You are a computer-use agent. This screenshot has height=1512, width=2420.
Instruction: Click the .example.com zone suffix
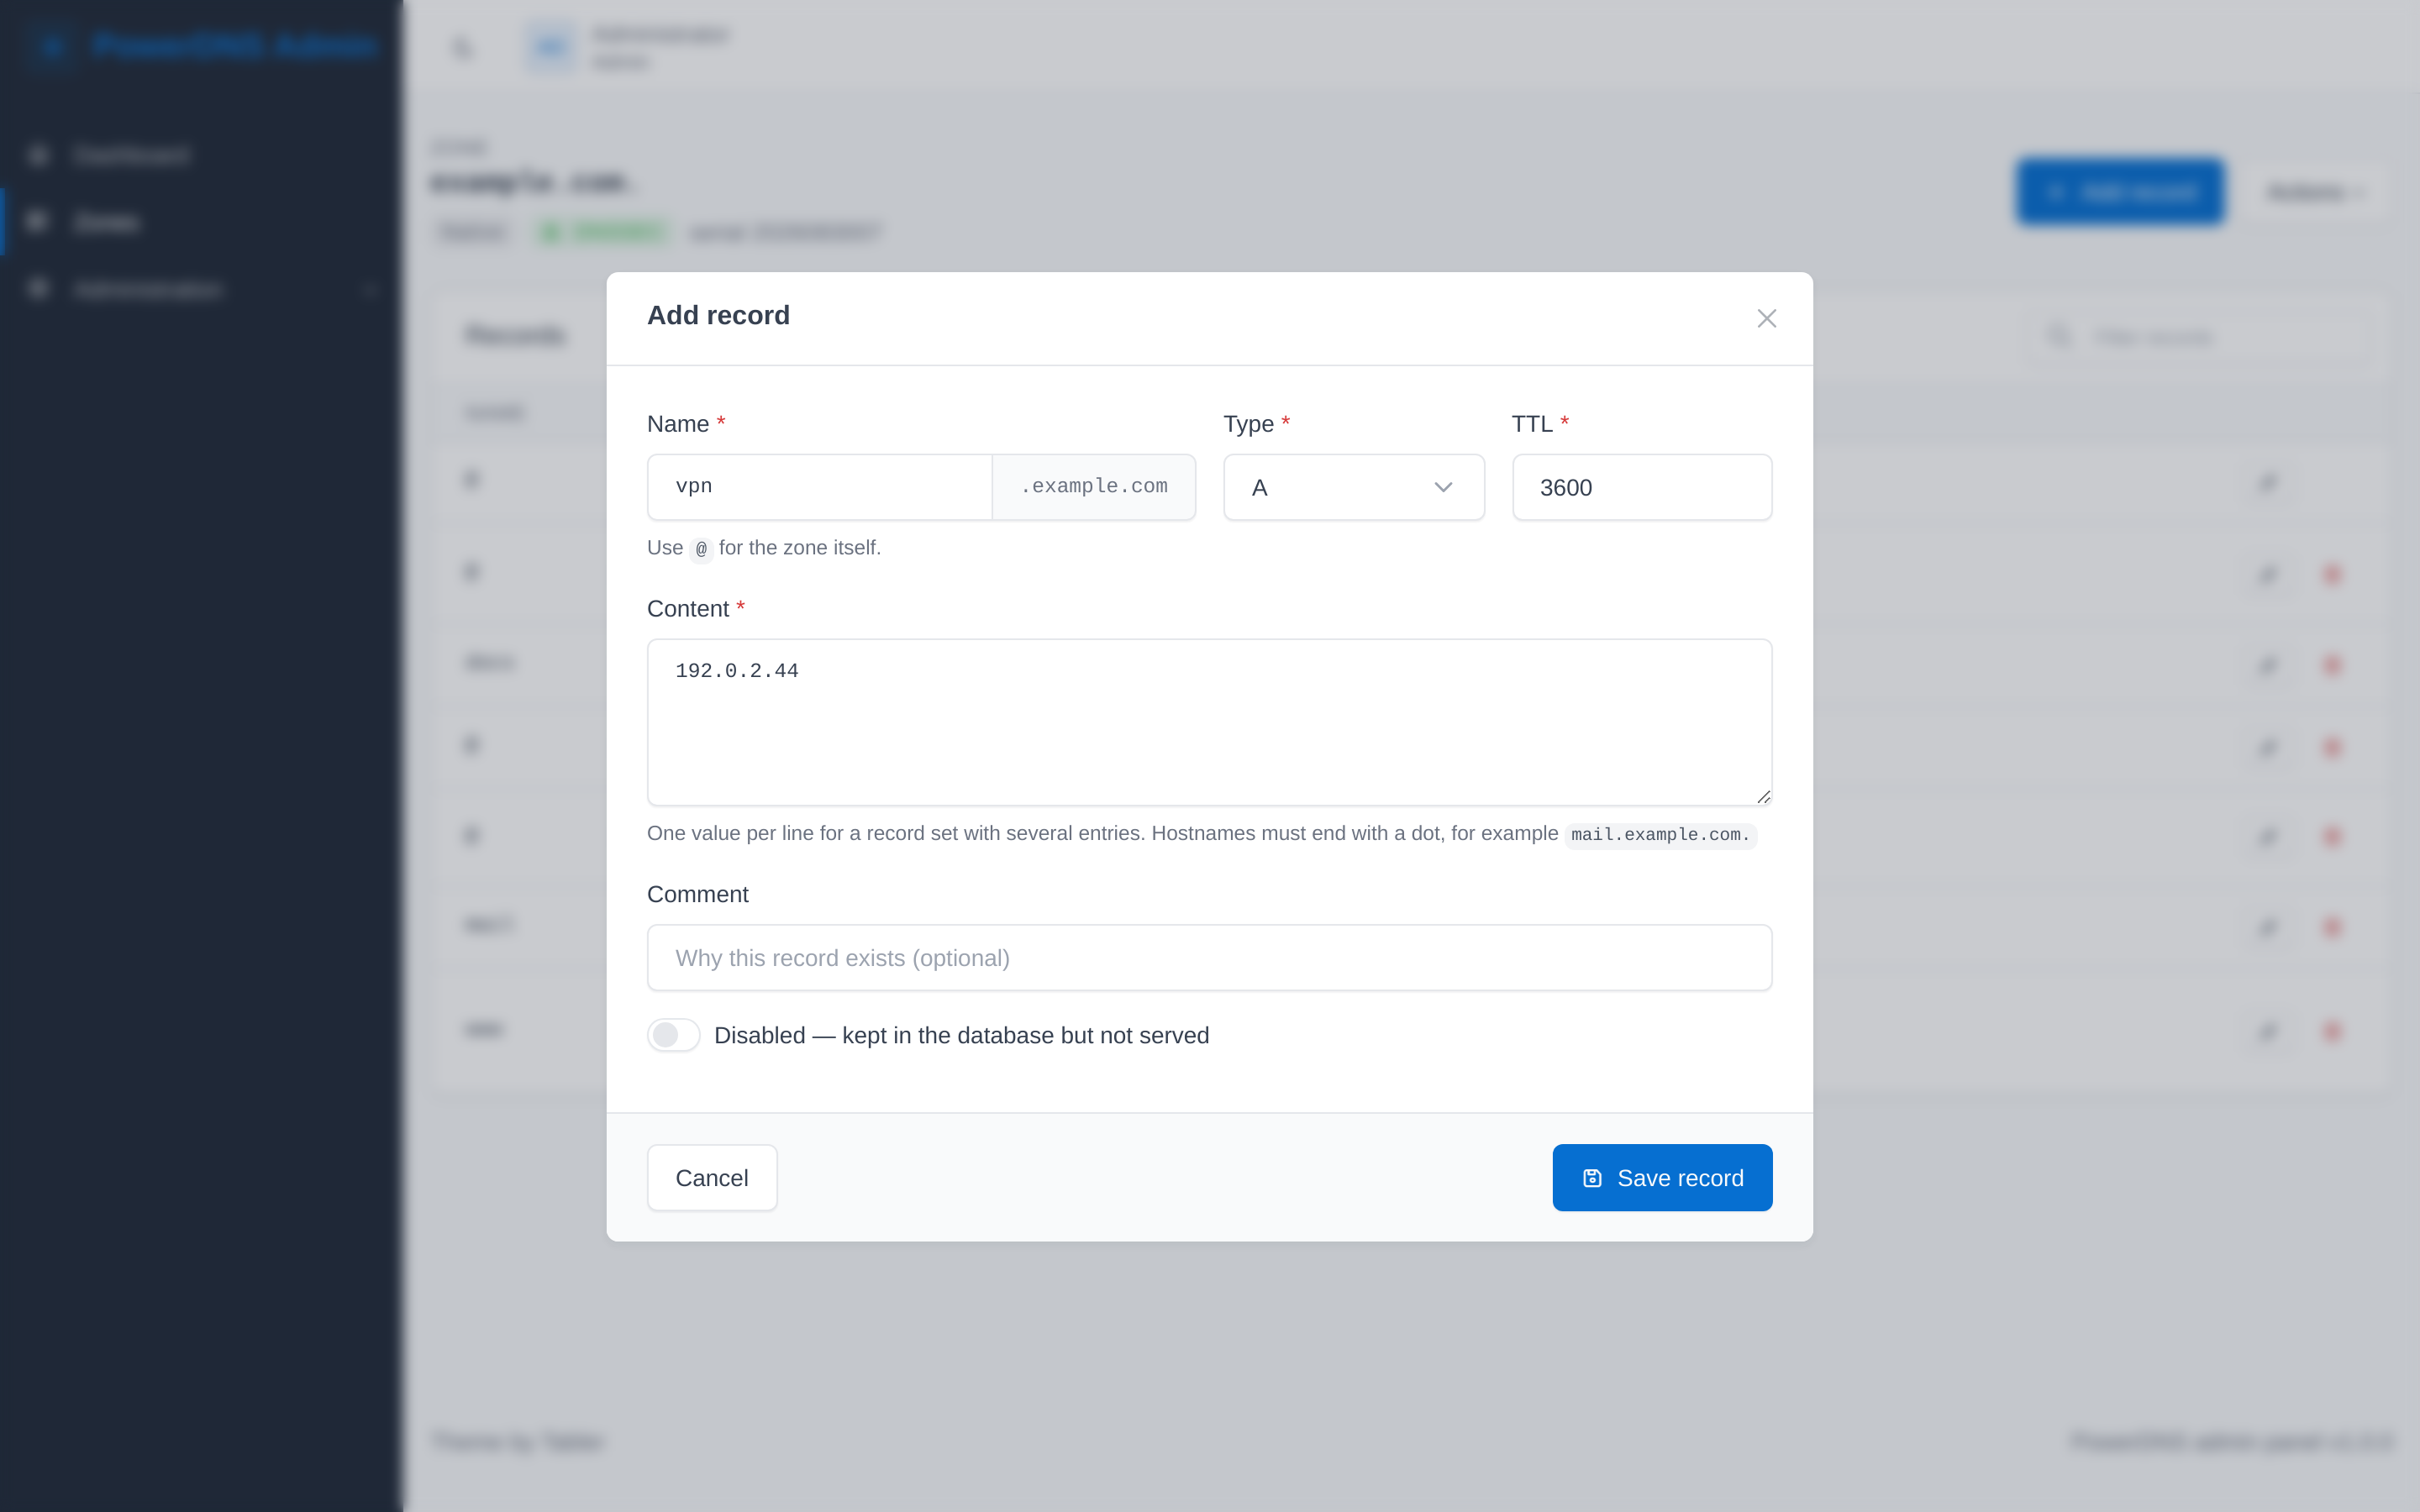1093,487
